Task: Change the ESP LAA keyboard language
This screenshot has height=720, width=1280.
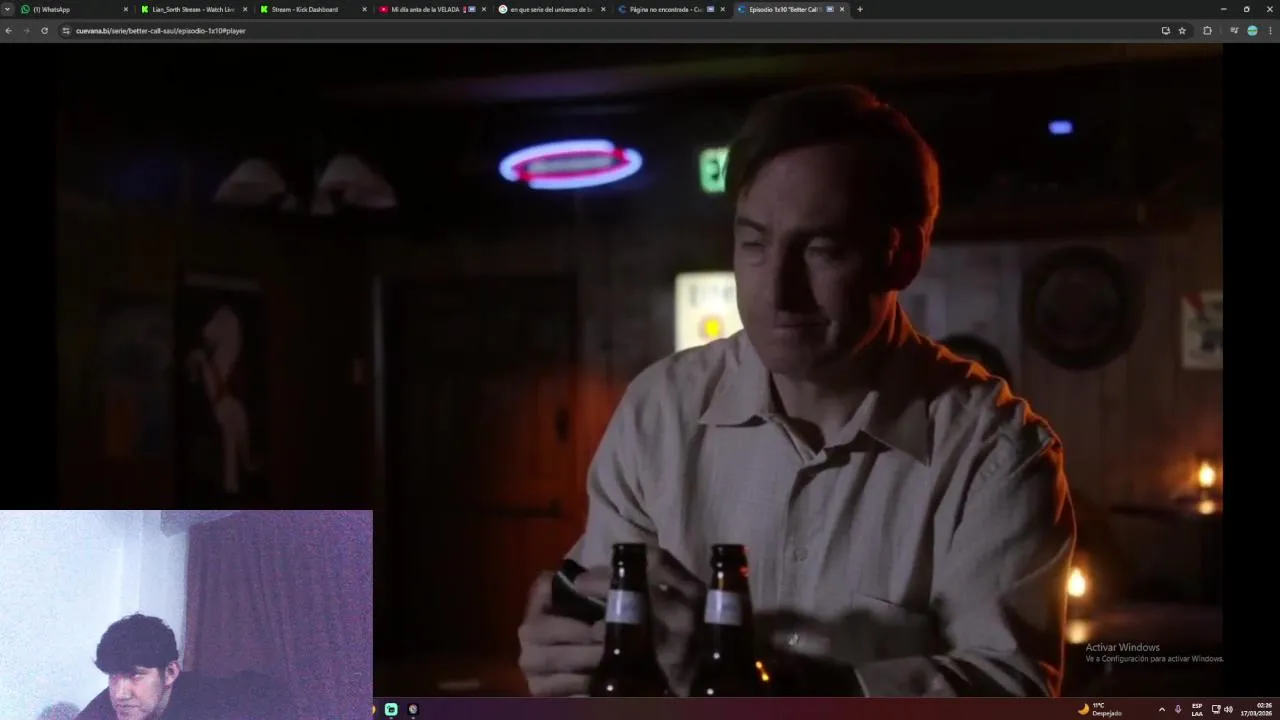Action: click(1197, 709)
